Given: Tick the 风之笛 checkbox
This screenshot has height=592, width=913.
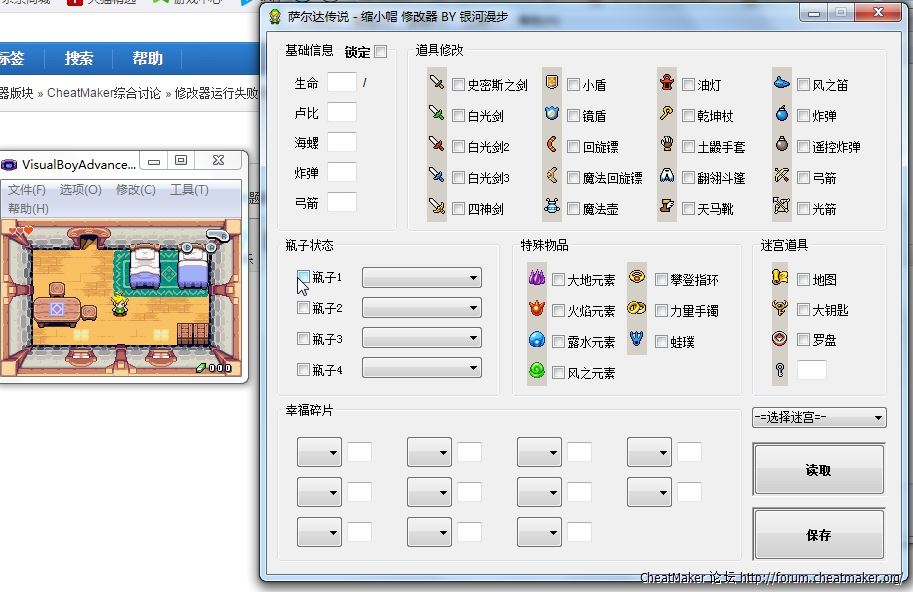Looking at the screenshot, I should (803, 85).
